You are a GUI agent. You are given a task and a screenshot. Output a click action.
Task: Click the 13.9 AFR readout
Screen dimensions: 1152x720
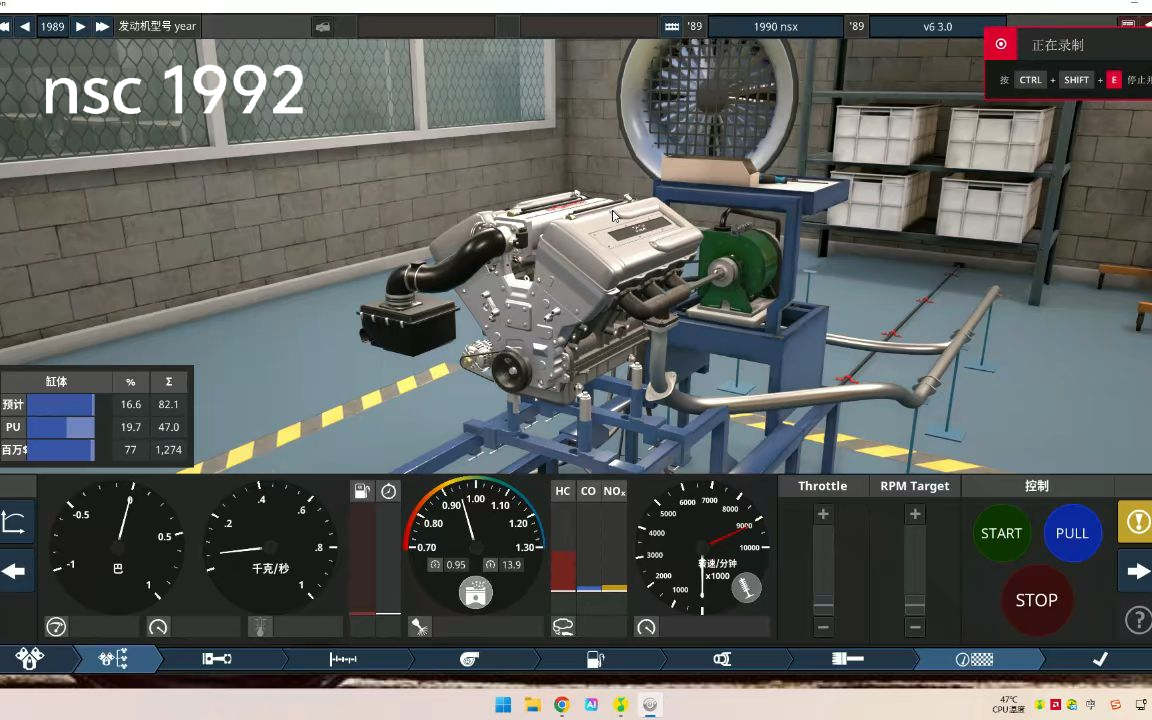(x=504, y=565)
